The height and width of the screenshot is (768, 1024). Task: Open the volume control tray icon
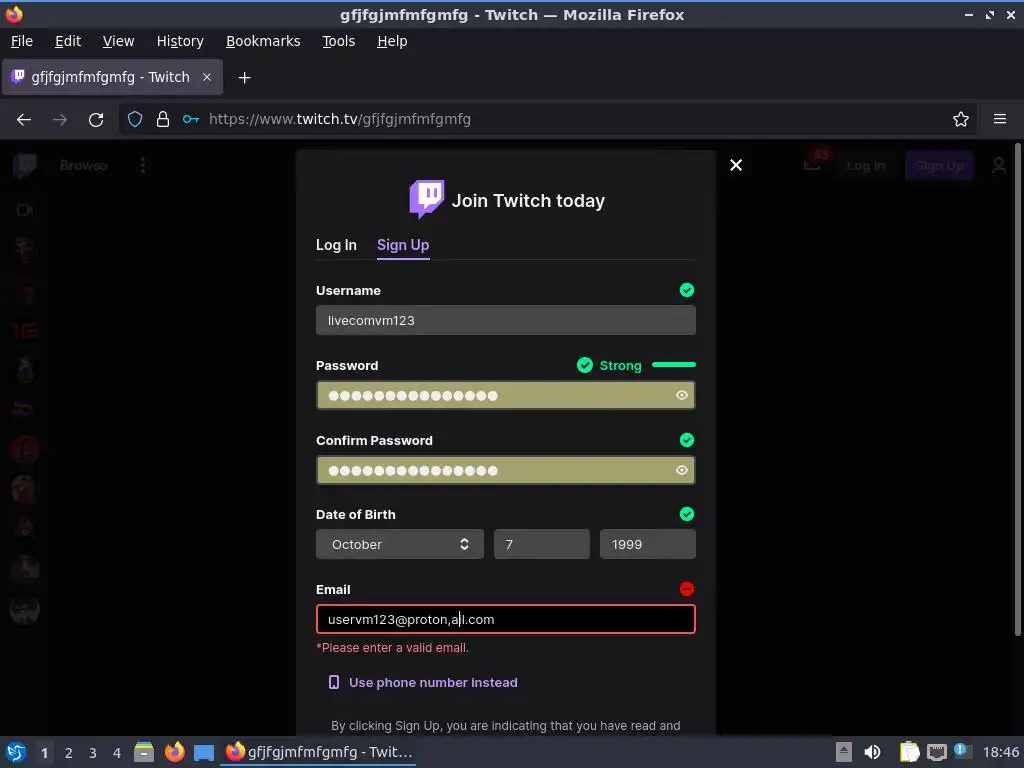[872, 752]
